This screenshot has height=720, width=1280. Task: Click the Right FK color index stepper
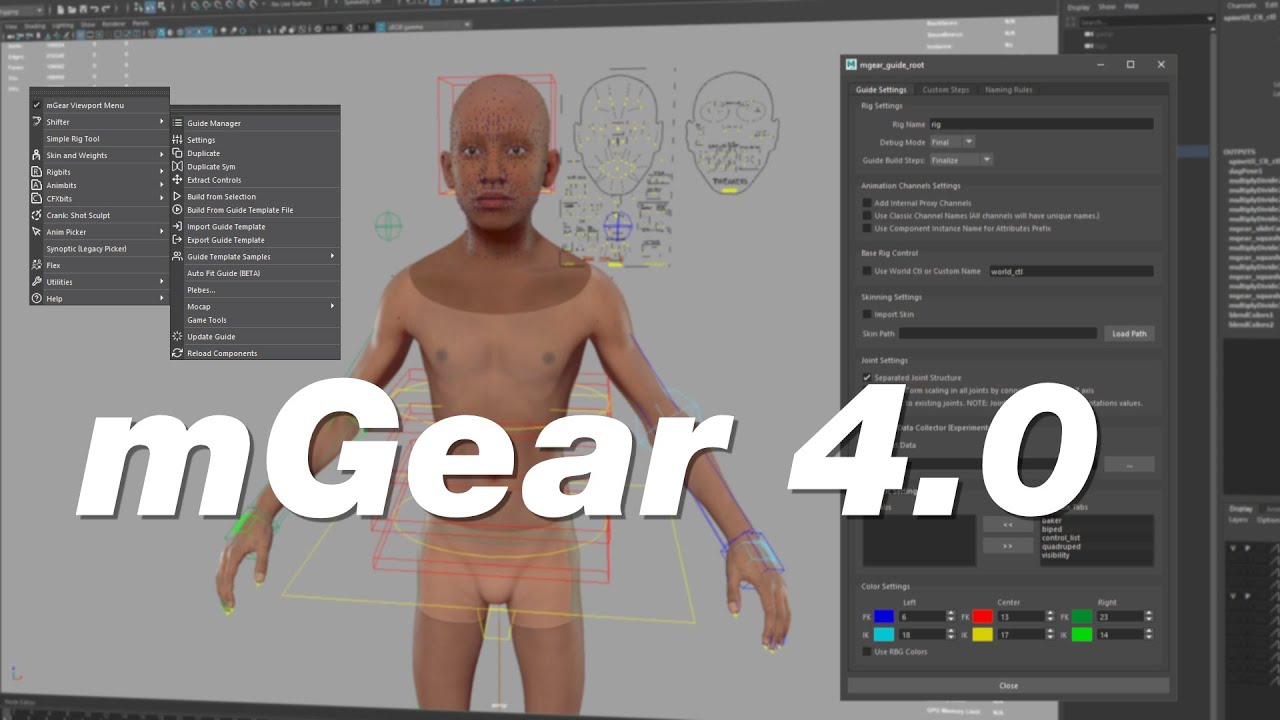[x=1149, y=617]
